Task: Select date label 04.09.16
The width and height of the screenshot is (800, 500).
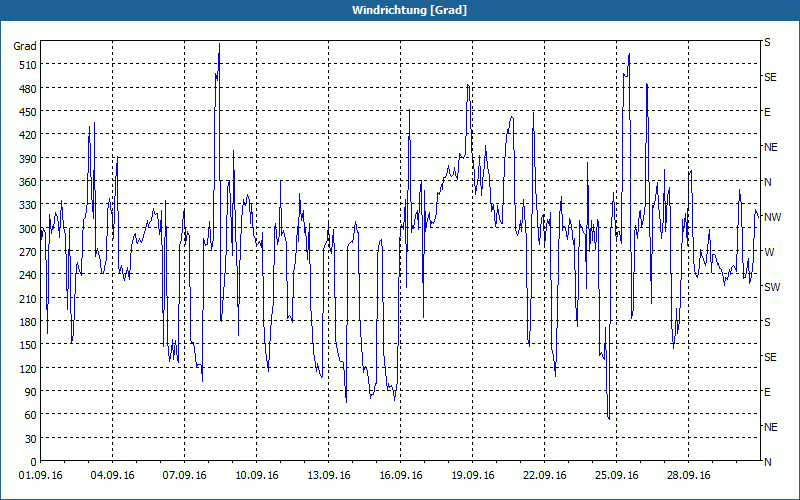Action: point(112,476)
